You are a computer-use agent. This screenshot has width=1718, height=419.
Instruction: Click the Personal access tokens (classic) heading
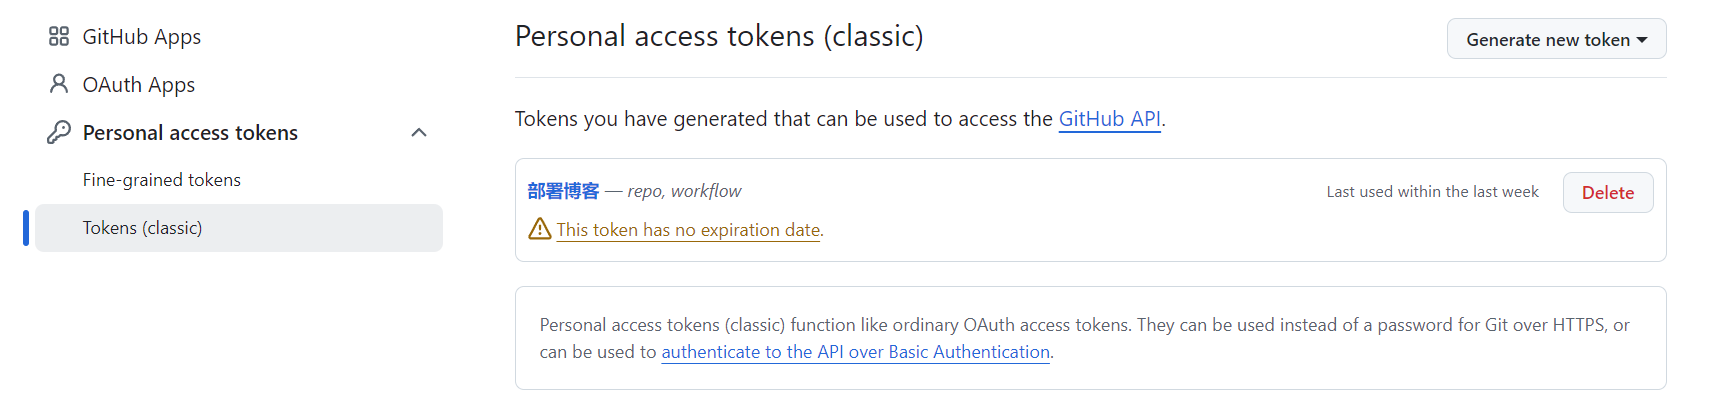(x=719, y=36)
